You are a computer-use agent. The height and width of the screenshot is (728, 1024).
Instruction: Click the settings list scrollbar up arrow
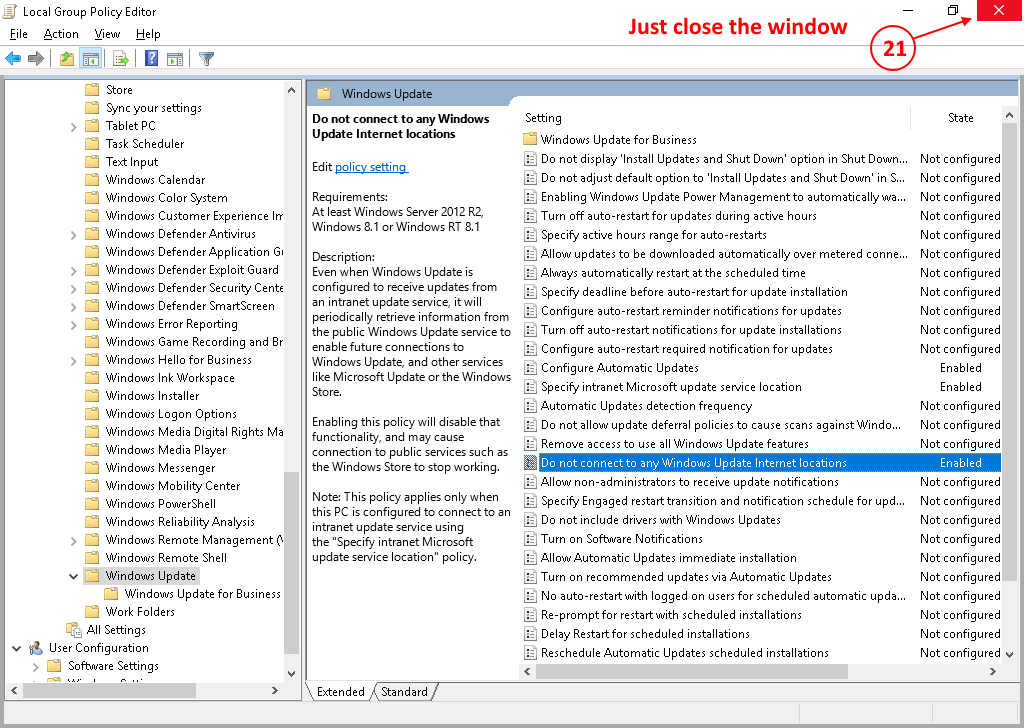[x=1009, y=115]
